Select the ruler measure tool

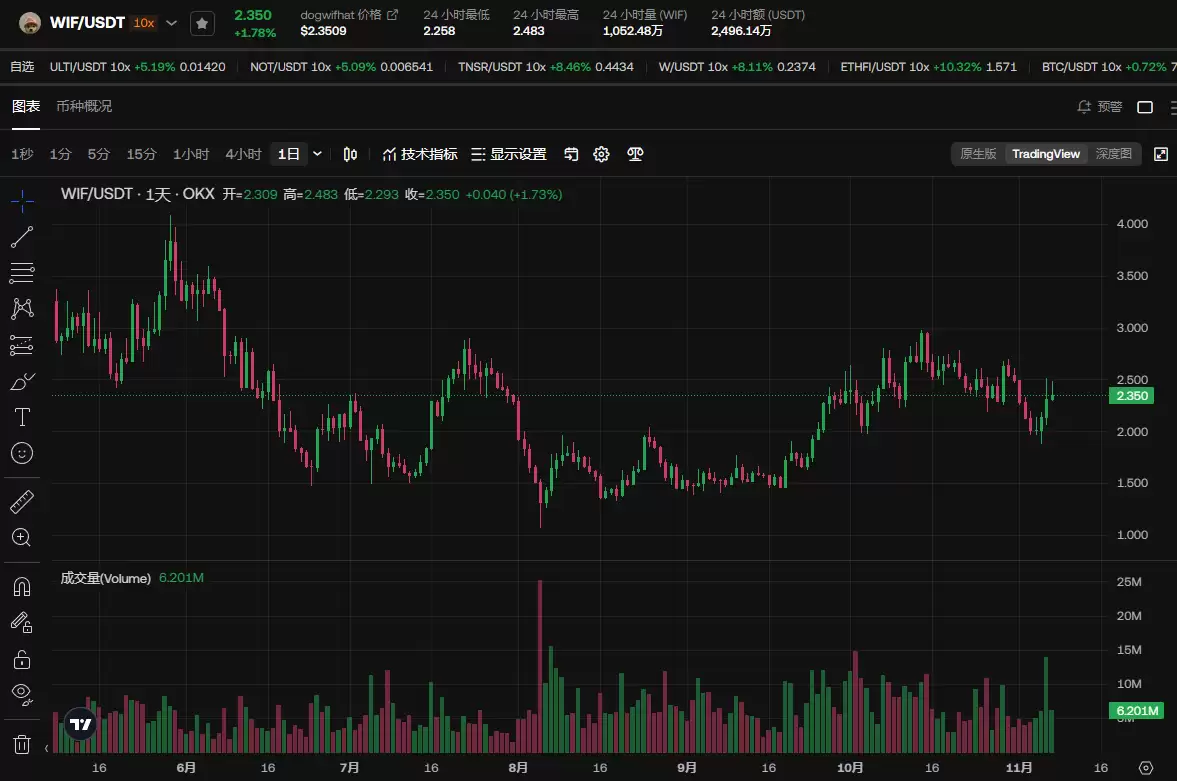pyautogui.click(x=22, y=502)
